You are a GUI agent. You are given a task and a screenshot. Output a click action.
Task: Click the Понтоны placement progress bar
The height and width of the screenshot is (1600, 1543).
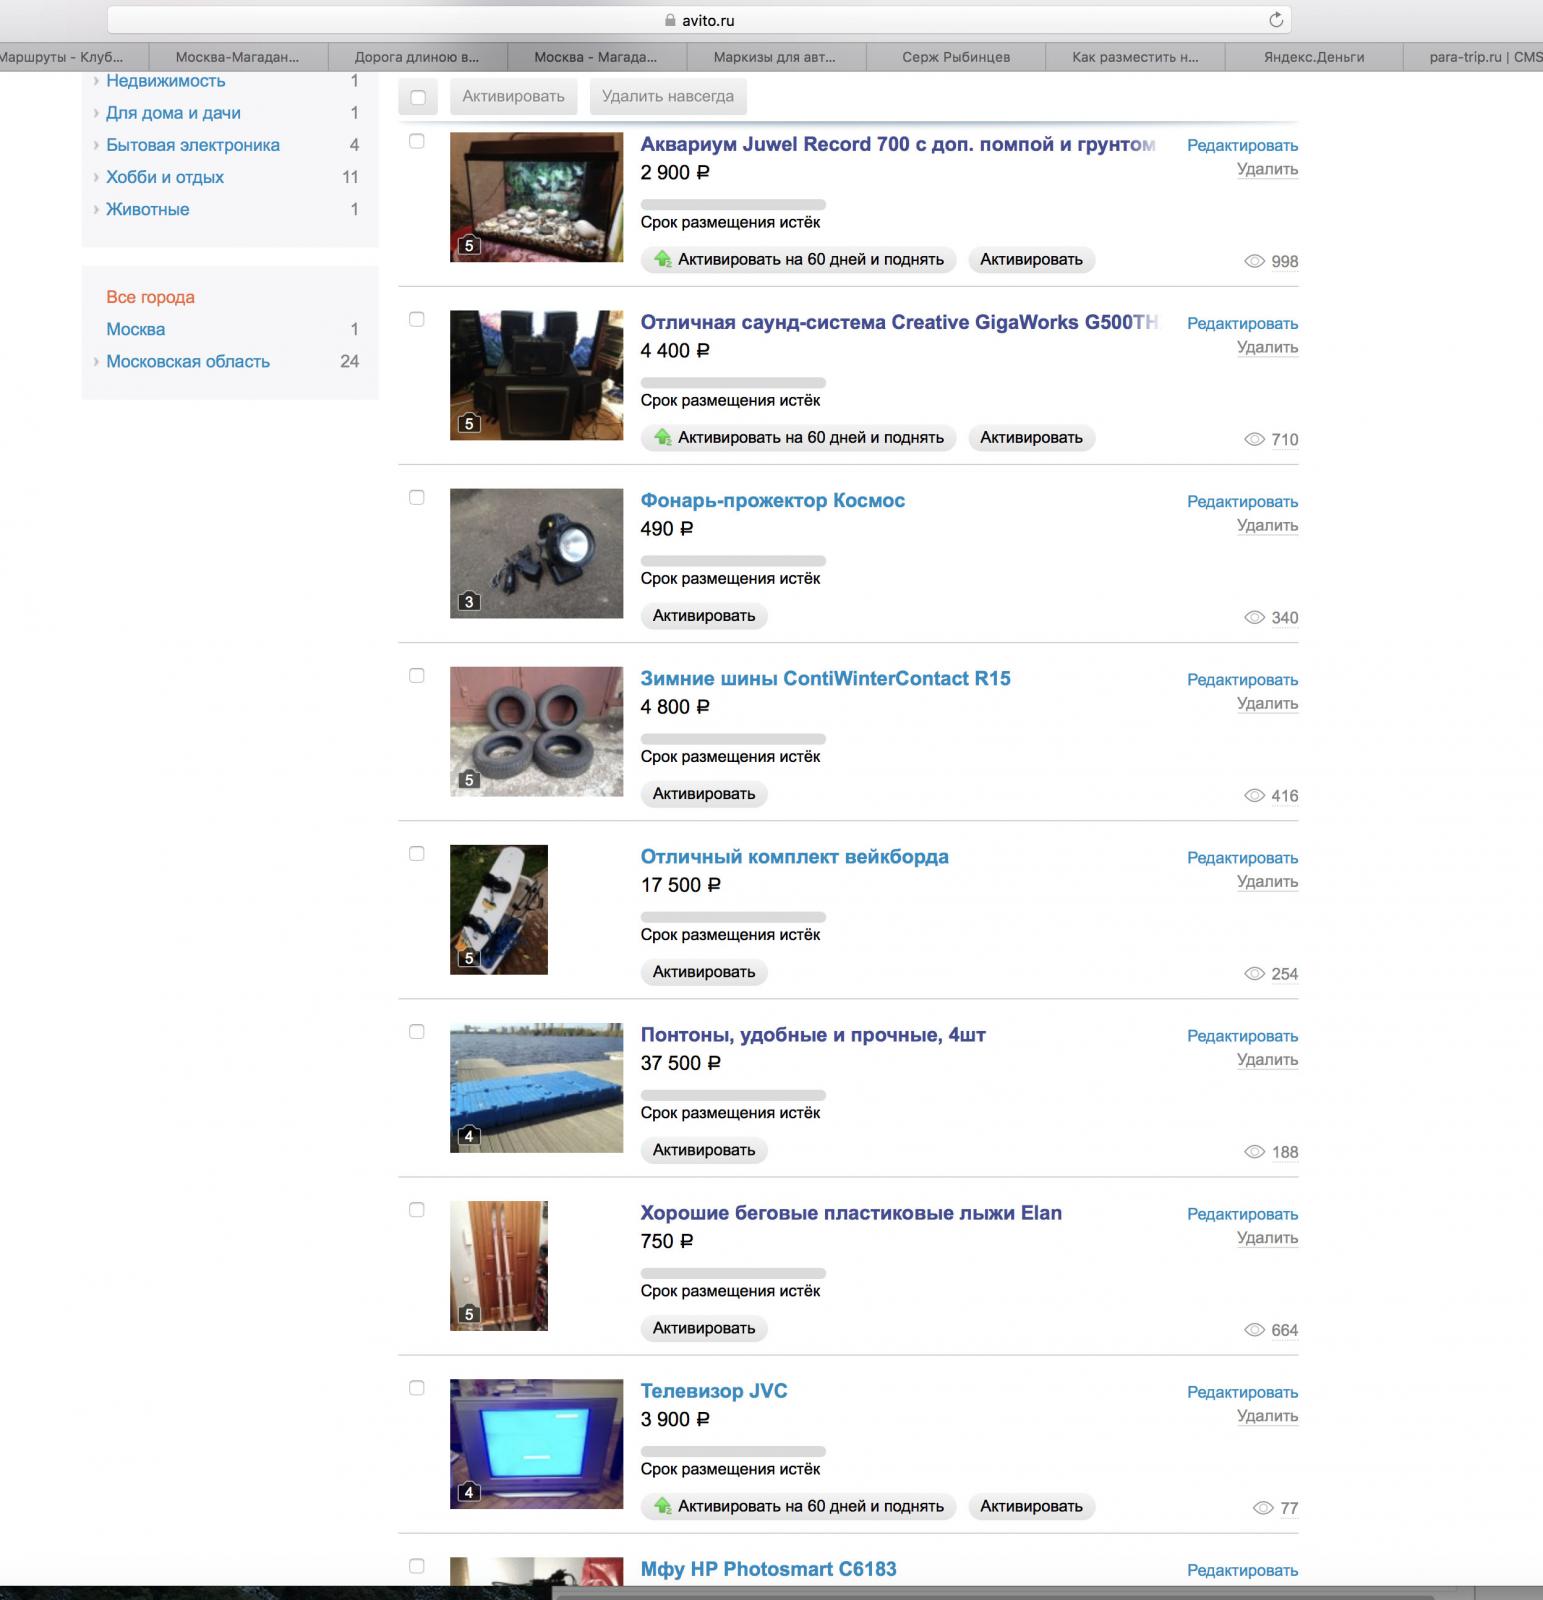pos(733,1095)
